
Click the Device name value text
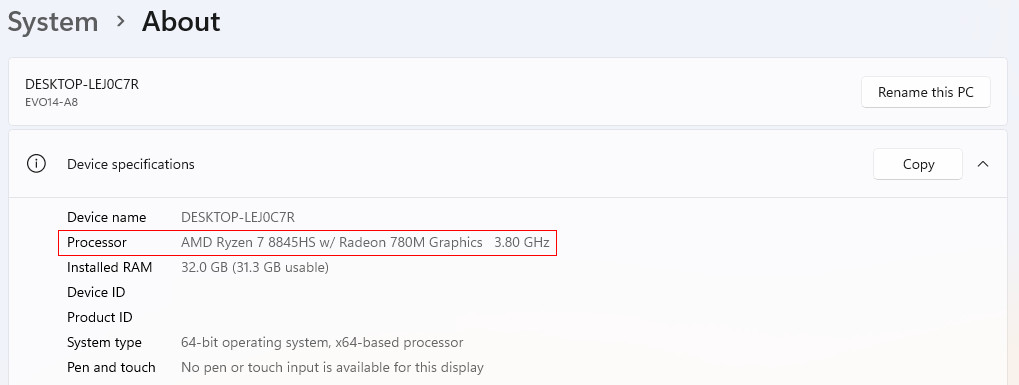pos(238,217)
